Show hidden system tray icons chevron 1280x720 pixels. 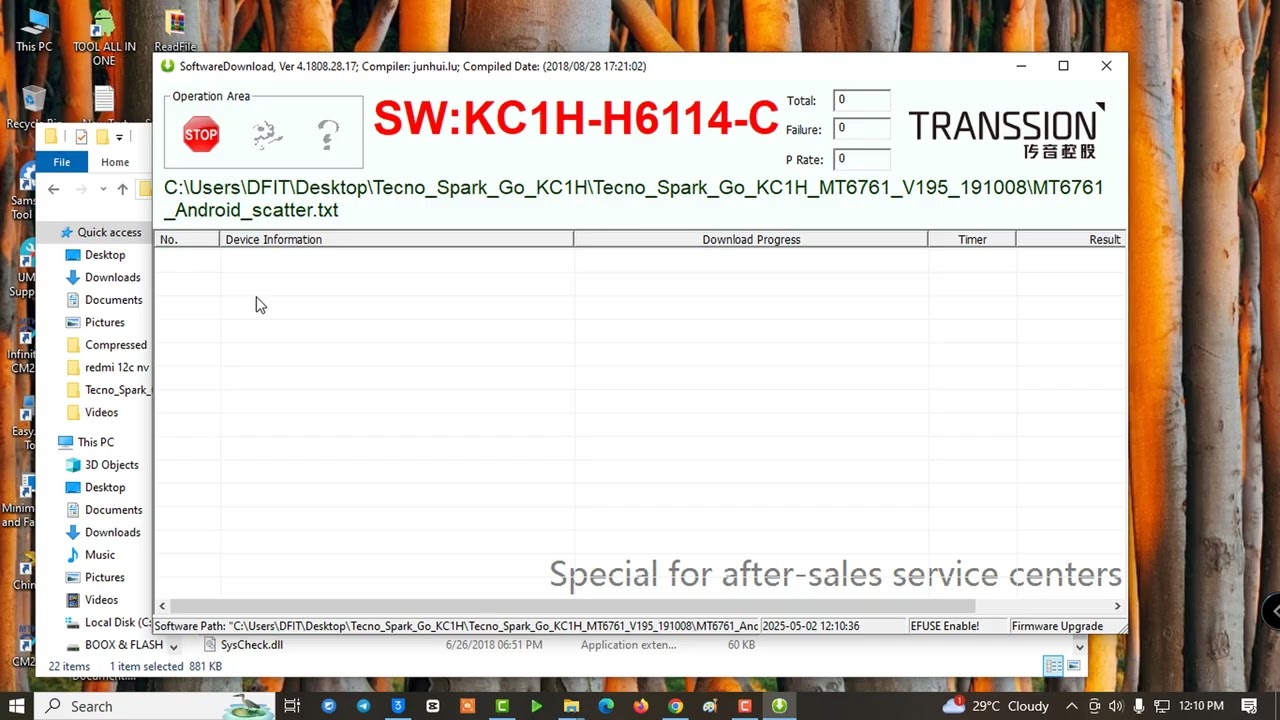tap(1071, 706)
